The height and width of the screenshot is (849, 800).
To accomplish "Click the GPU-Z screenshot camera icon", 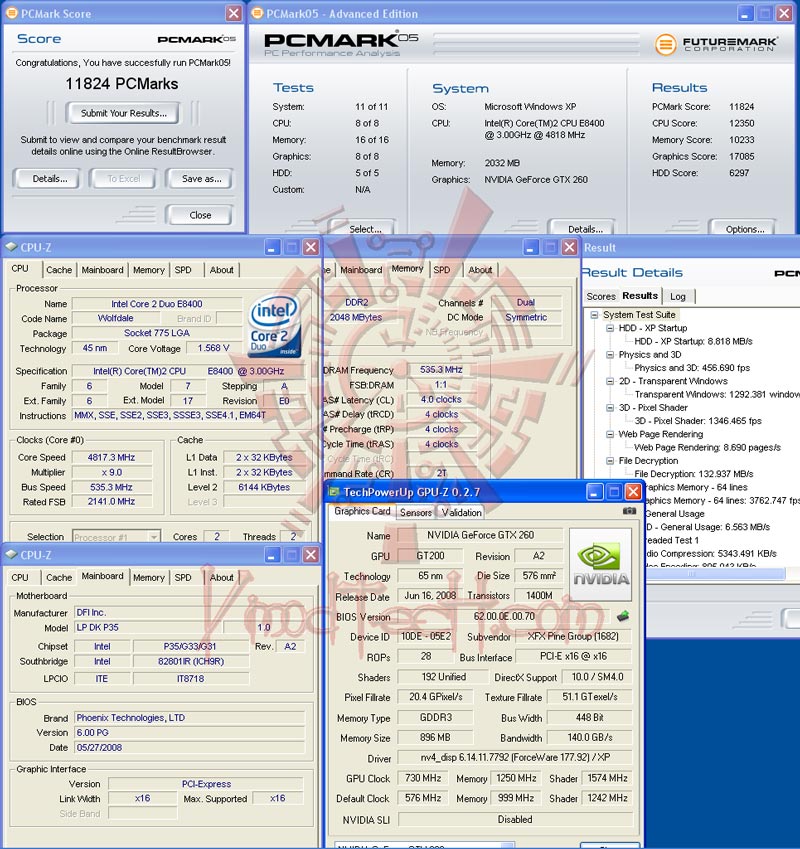I will [x=629, y=511].
